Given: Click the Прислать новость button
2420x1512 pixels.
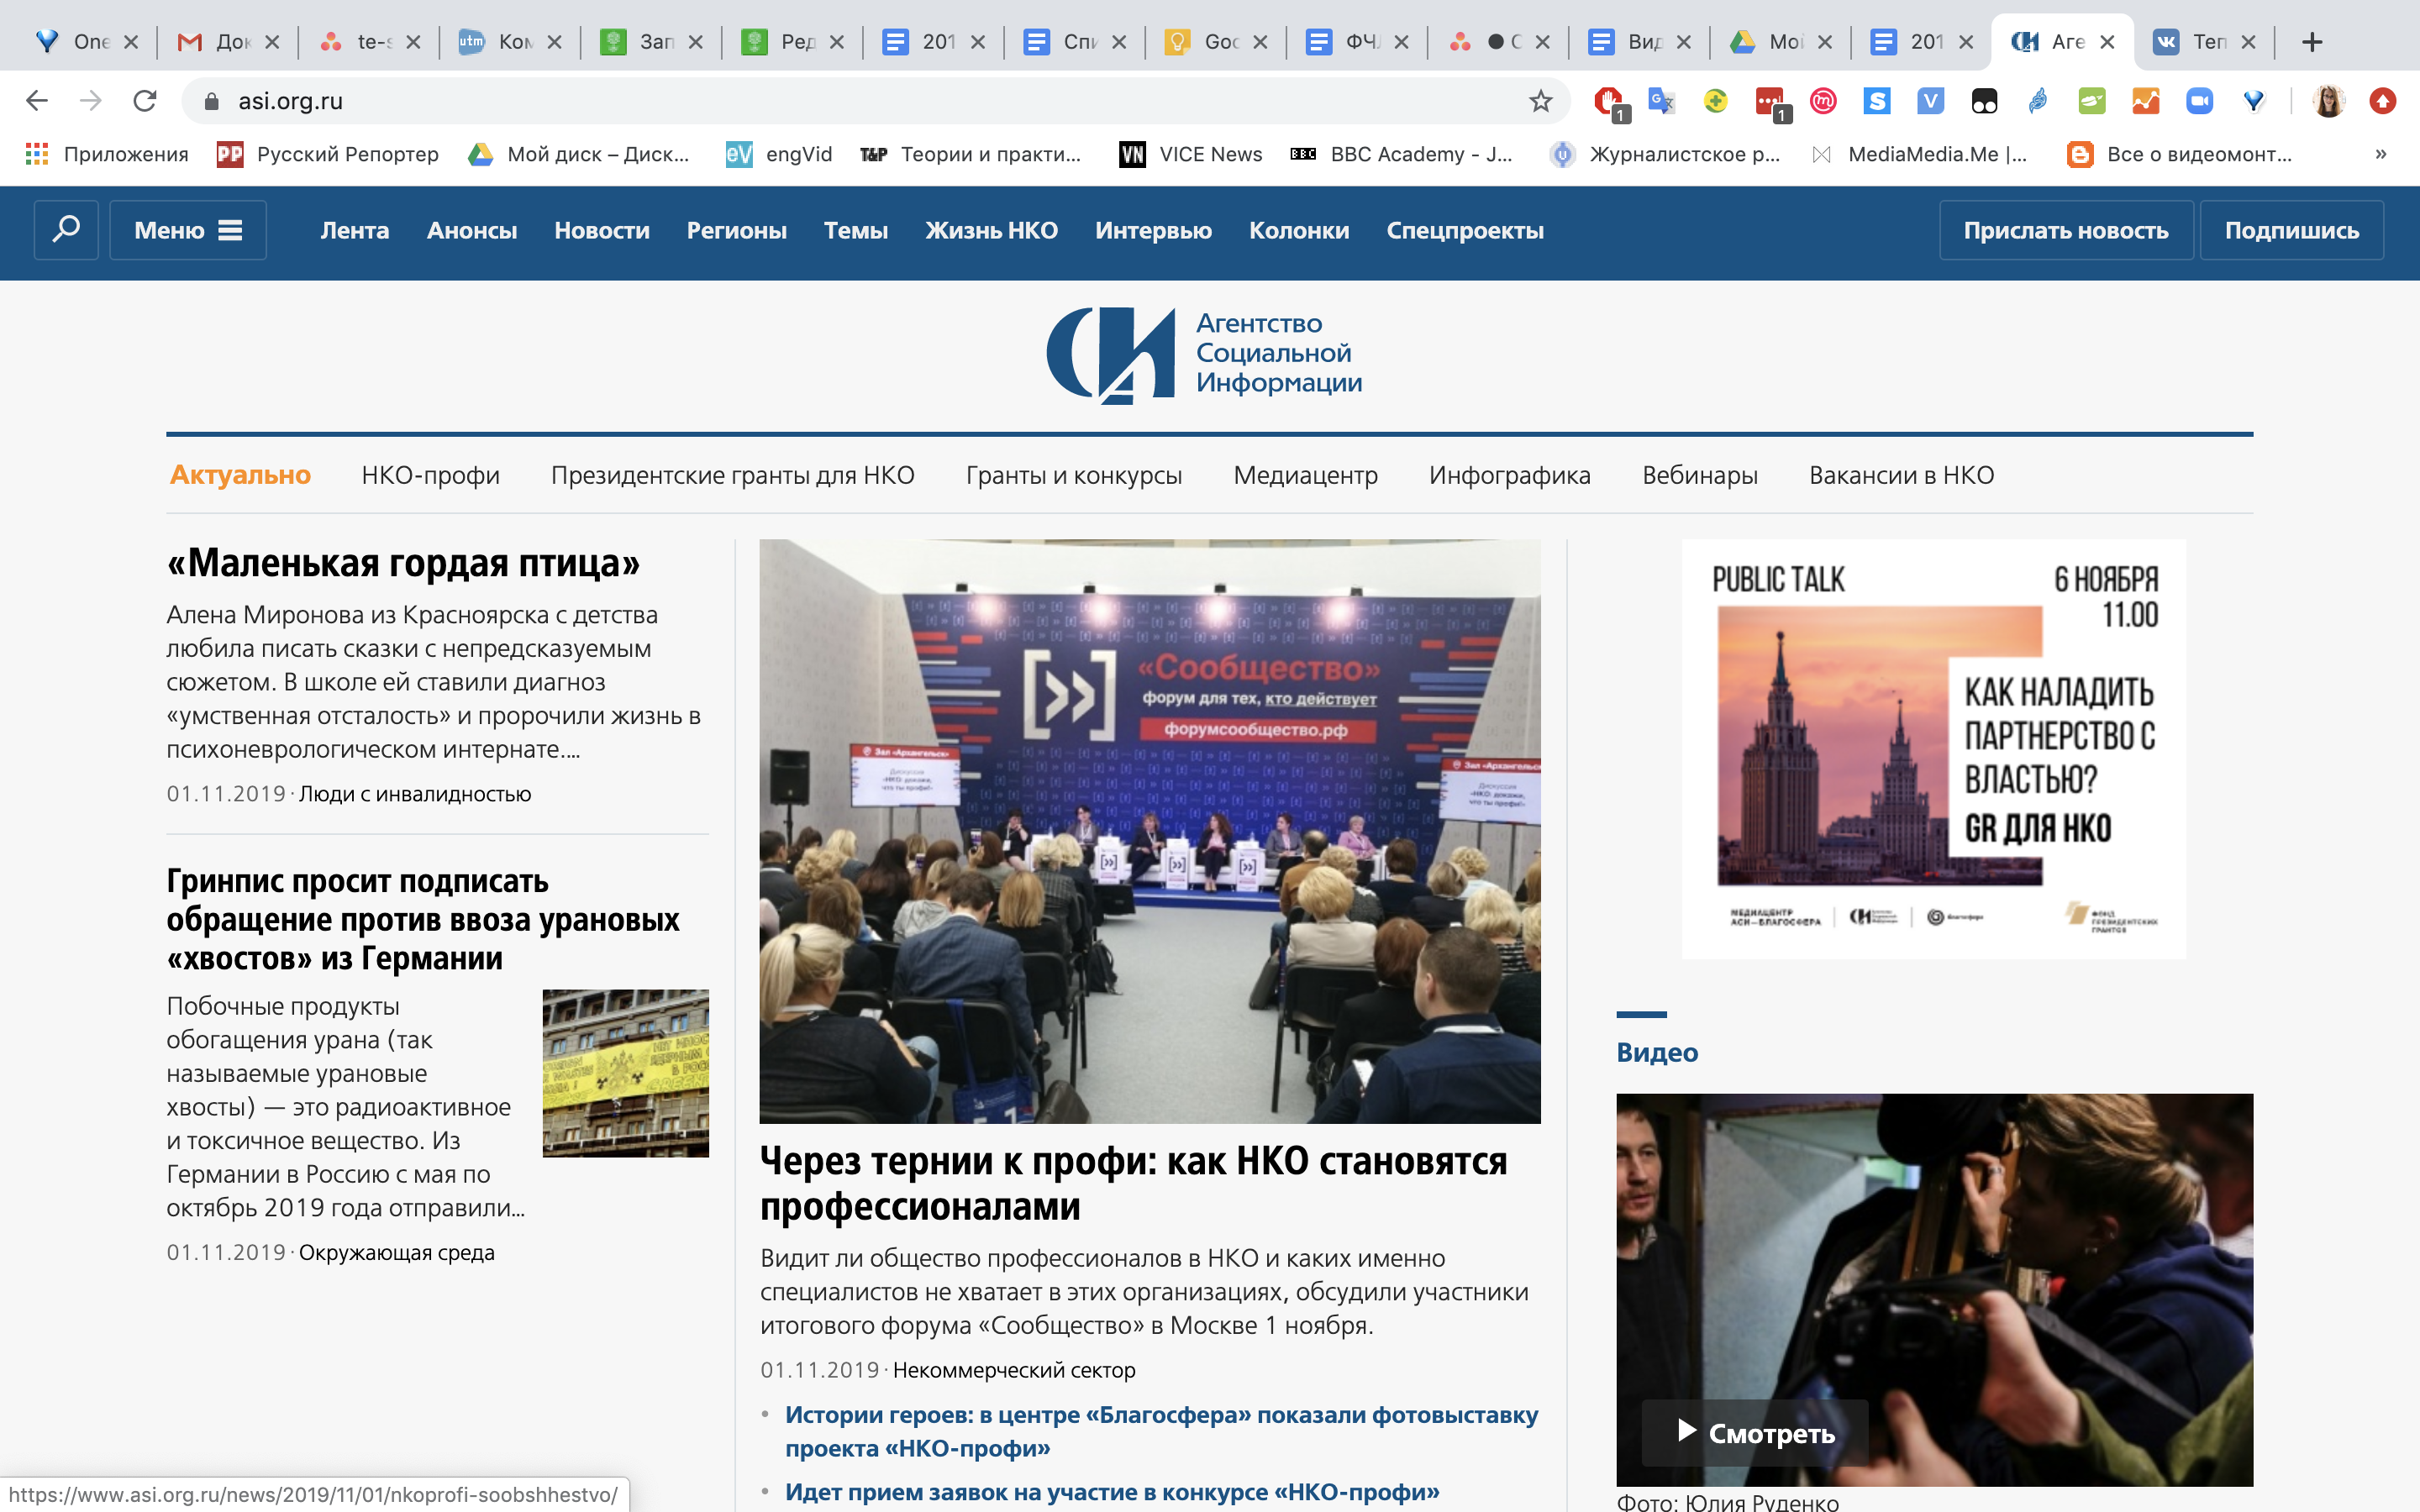Looking at the screenshot, I should (x=2065, y=230).
